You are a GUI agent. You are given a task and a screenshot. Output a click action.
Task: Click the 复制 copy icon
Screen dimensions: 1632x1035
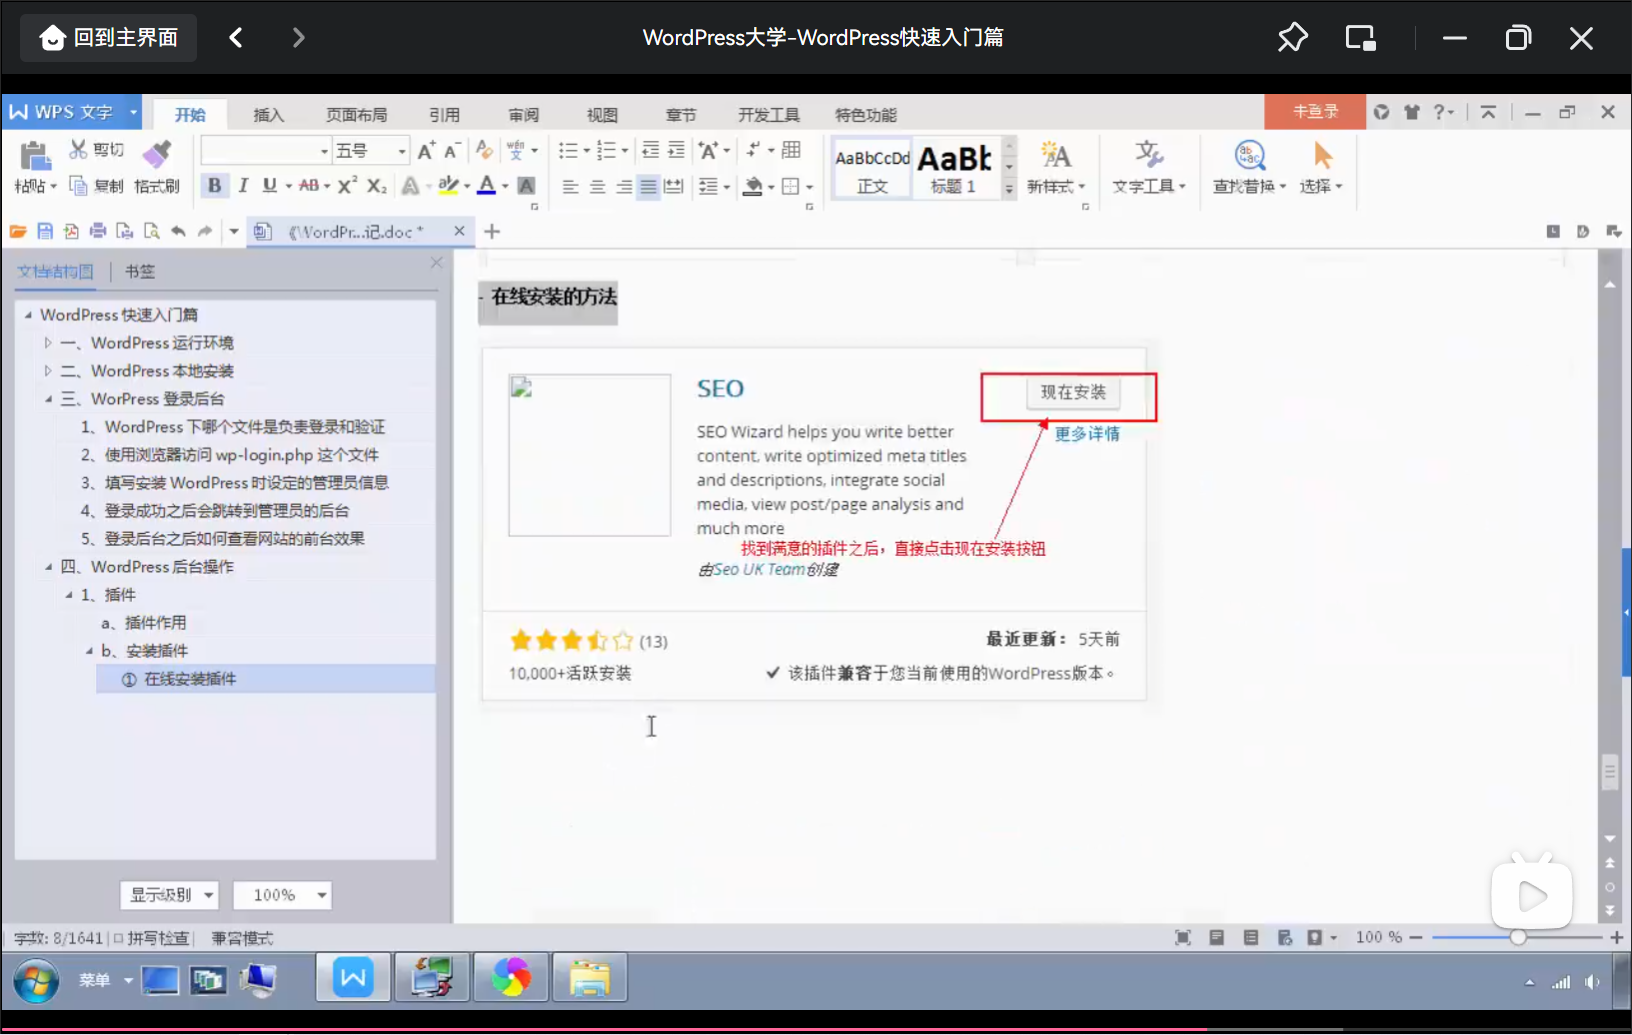tap(78, 186)
